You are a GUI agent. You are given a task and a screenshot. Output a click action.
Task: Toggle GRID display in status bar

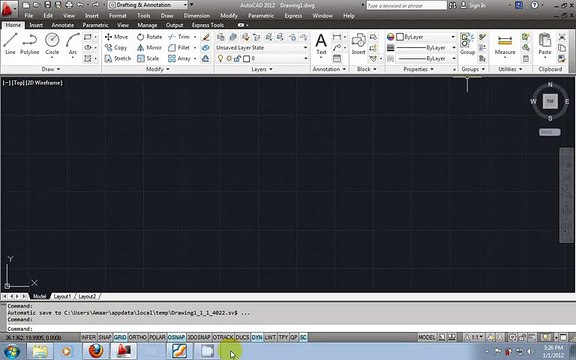(x=120, y=337)
